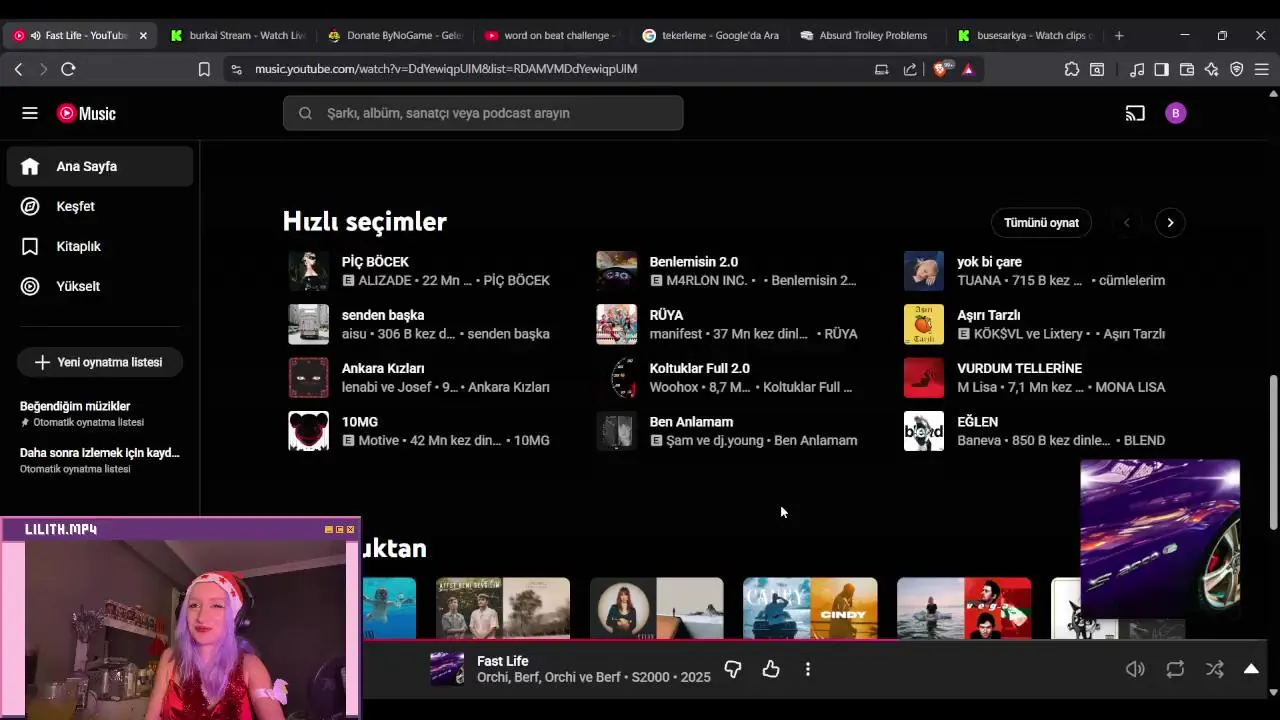Open browser extensions puzzle icon
This screenshot has height=720, width=1280.
(x=1072, y=69)
